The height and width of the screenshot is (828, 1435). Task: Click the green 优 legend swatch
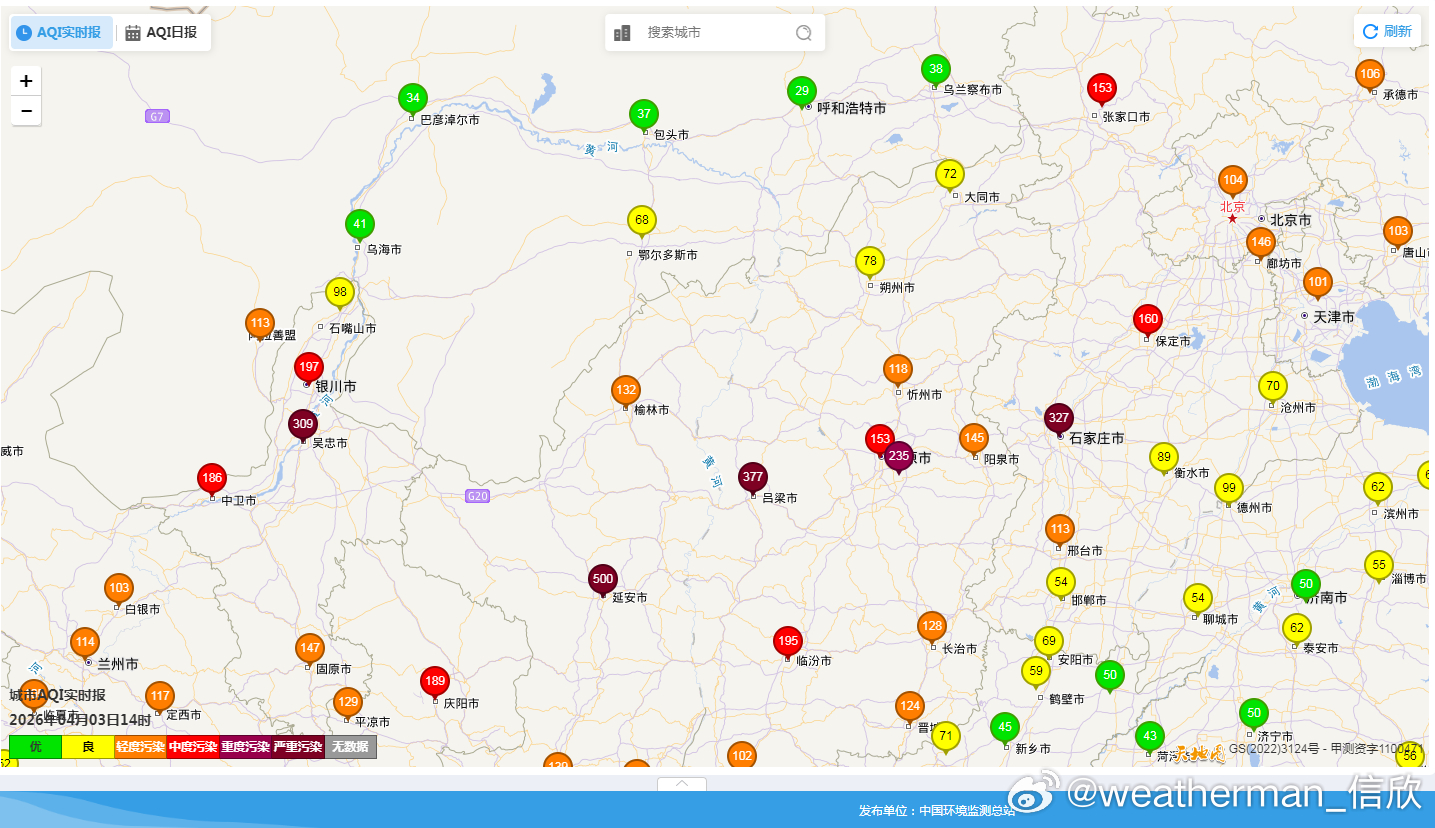click(x=36, y=747)
